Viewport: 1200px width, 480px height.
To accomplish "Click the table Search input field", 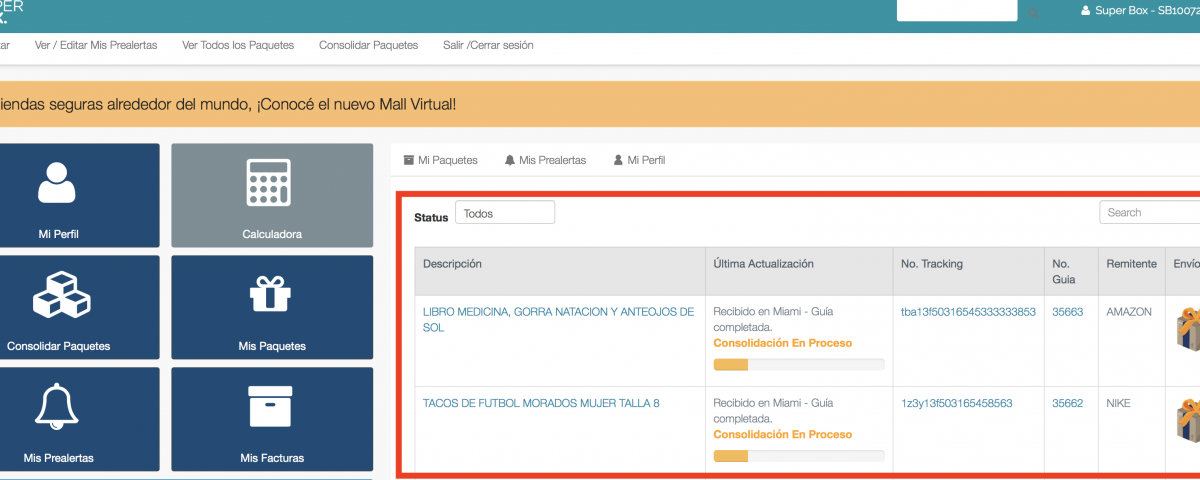I will (1150, 212).
